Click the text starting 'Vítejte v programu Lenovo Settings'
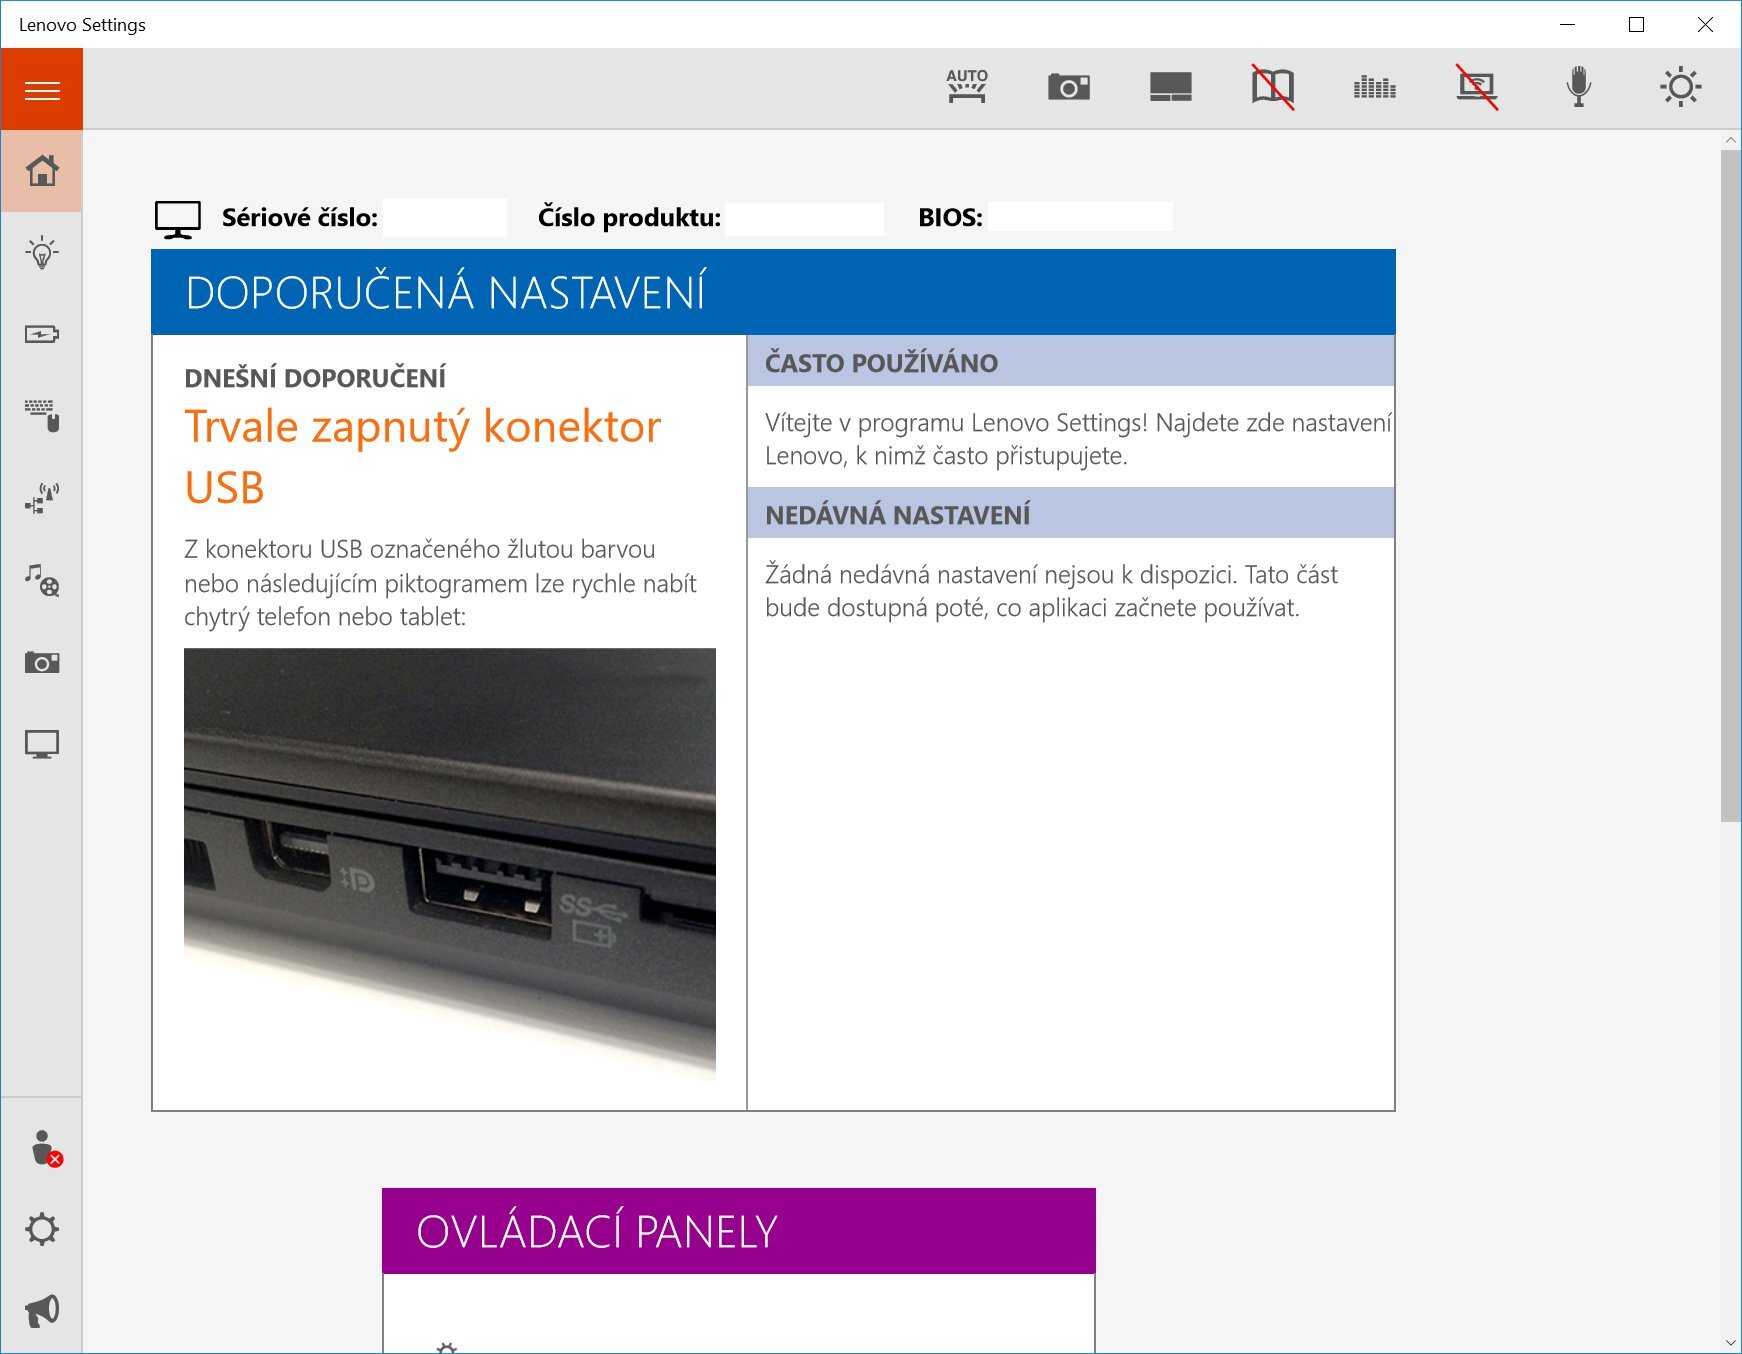The height and width of the screenshot is (1354, 1742). pos(1078,439)
